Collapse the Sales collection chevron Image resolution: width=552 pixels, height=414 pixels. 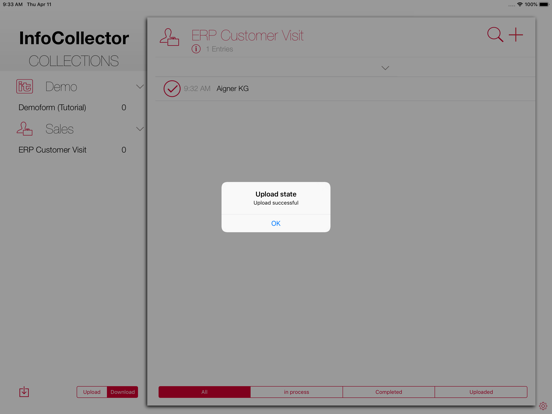tap(140, 129)
